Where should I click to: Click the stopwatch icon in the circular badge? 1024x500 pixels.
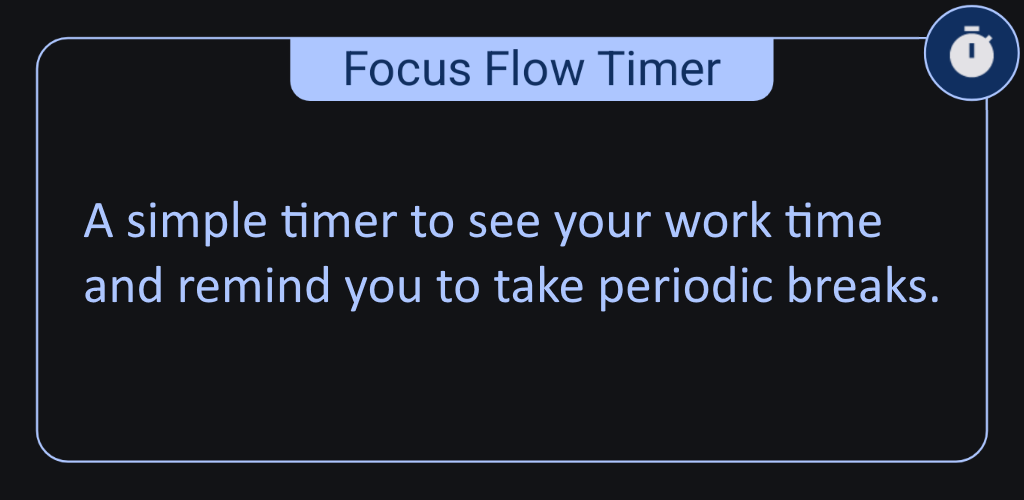(971, 52)
